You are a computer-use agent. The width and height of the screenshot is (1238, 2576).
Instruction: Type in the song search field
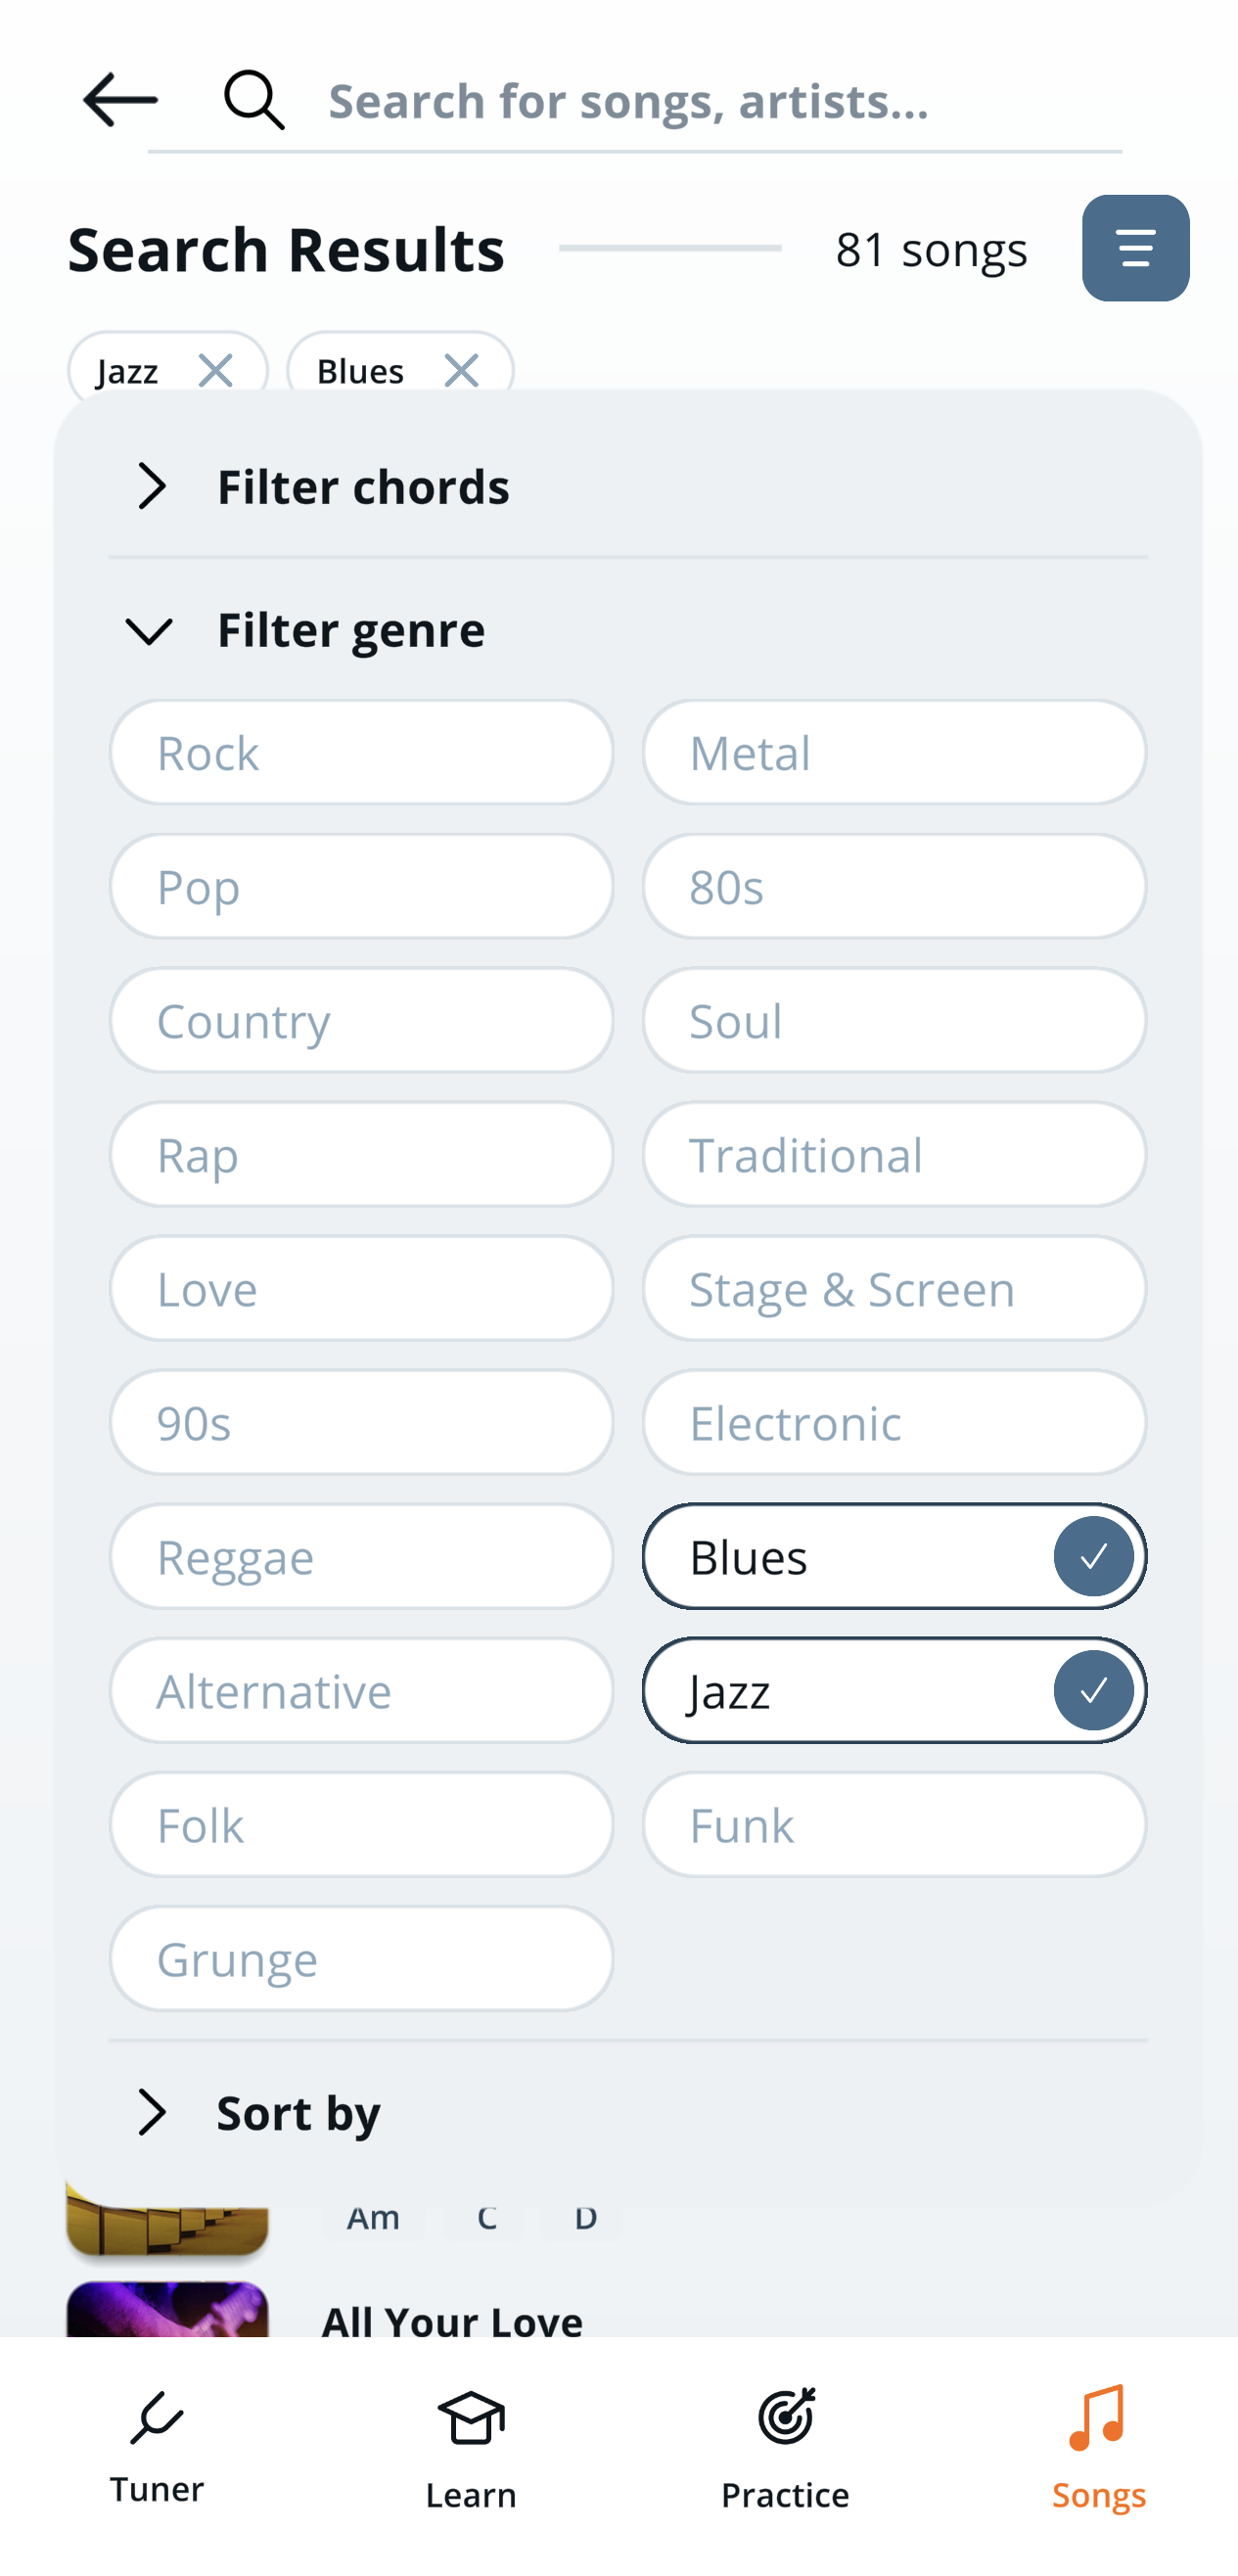click(x=720, y=100)
